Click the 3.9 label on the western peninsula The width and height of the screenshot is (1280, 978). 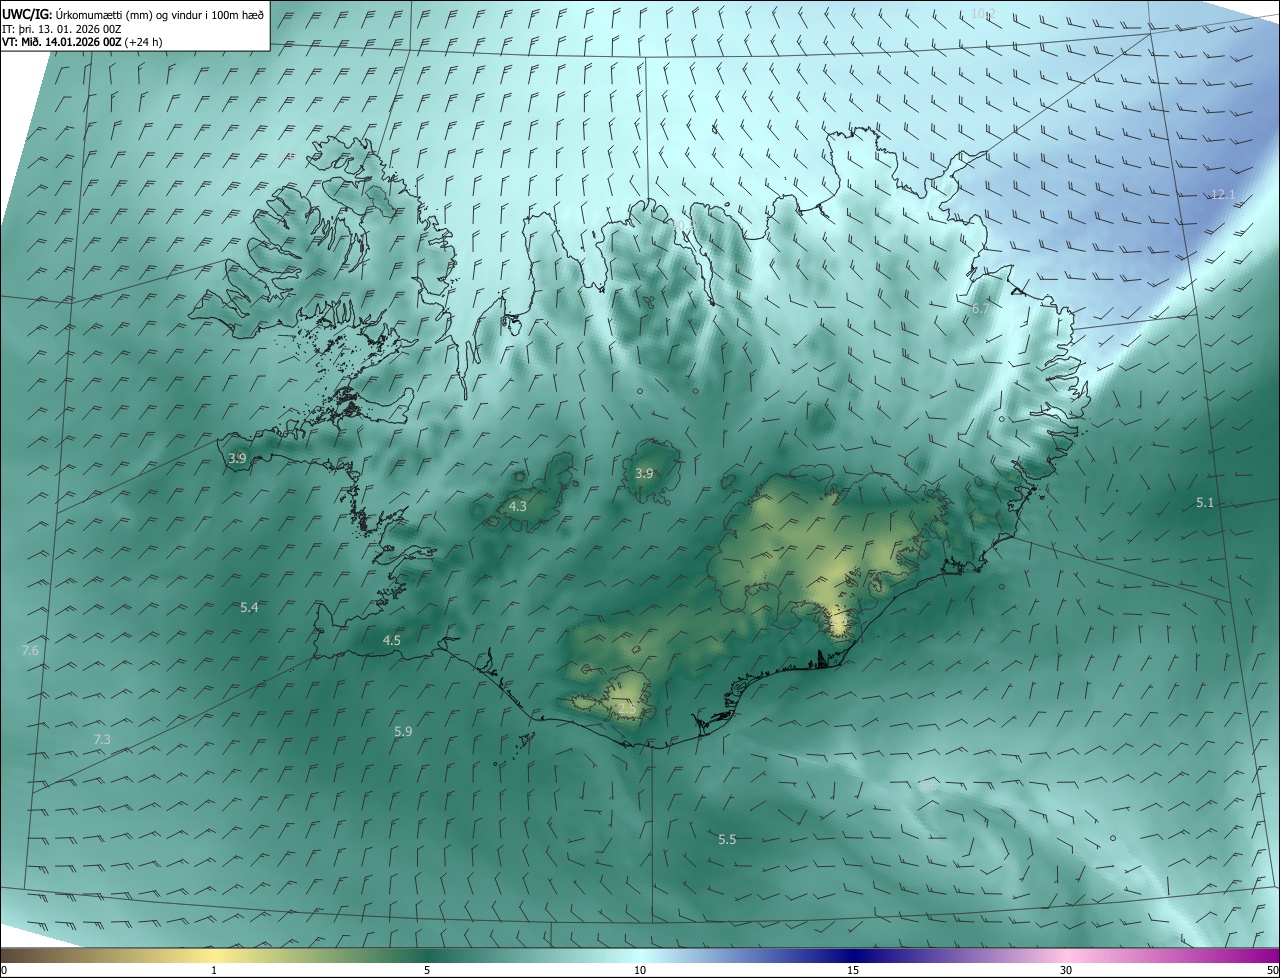tap(237, 458)
